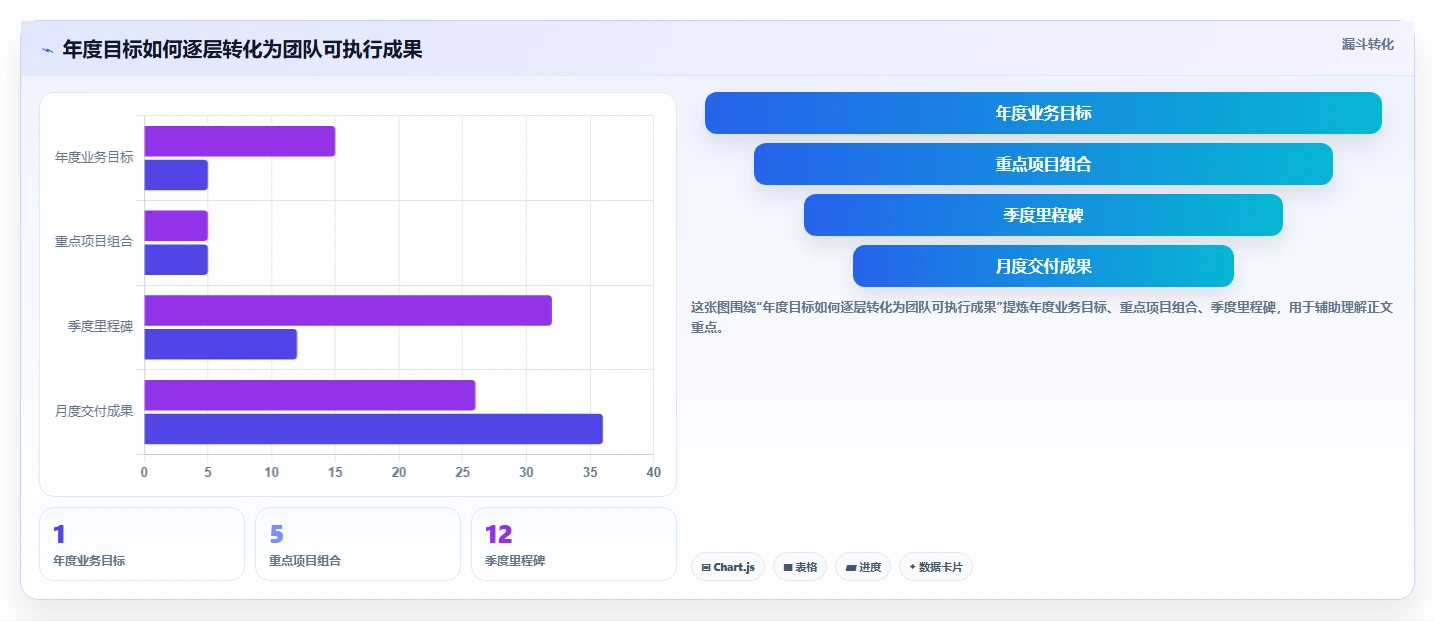The image size is (1435, 621).
Task: Select the 季度里程碑 funnel stage
Action: click(1043, 215)
